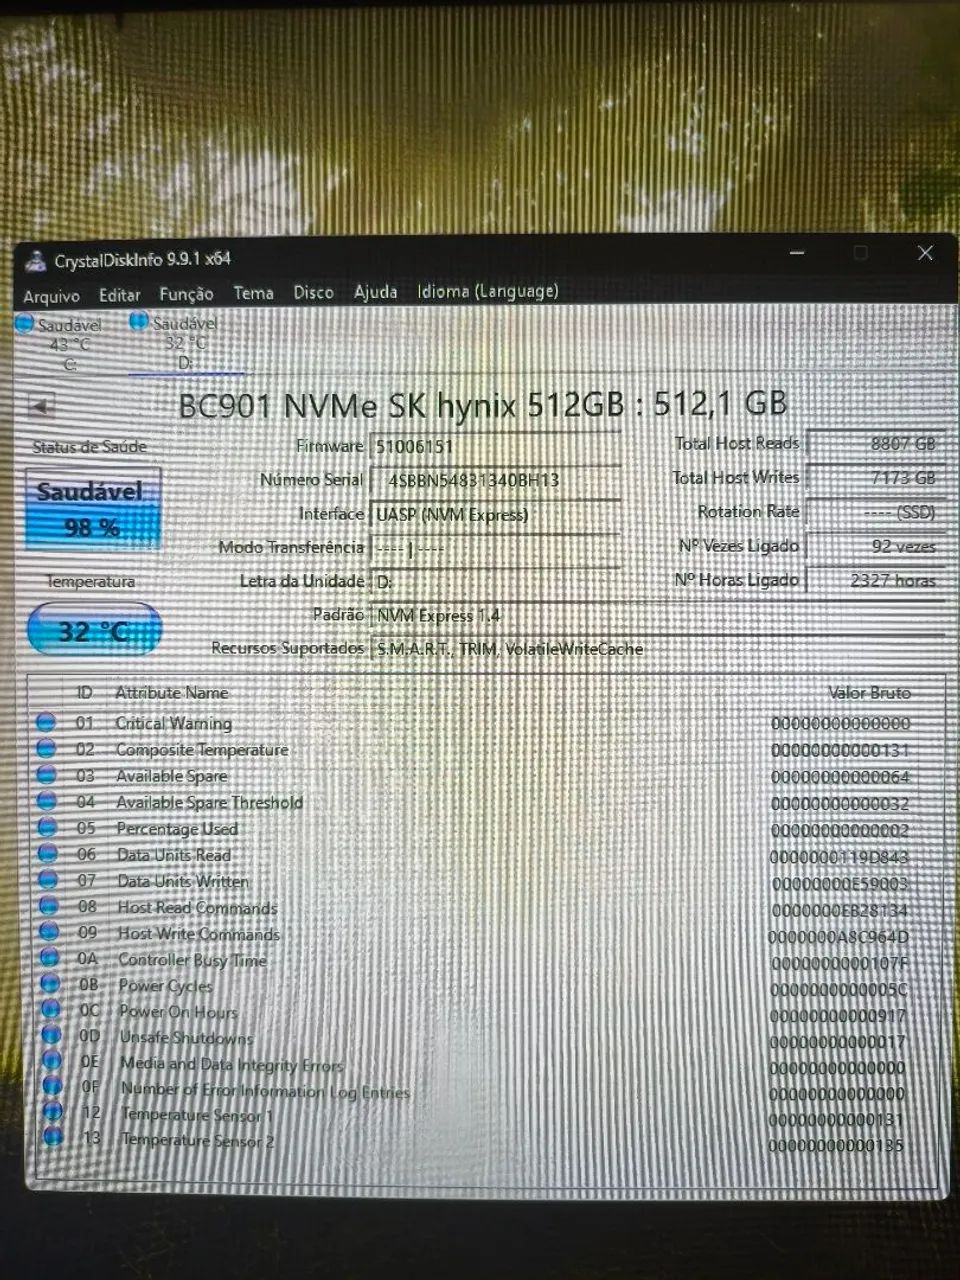Click the Rotation Rate value (SSD)
This screenshot has width=960, height=1280.
point(874,512)
